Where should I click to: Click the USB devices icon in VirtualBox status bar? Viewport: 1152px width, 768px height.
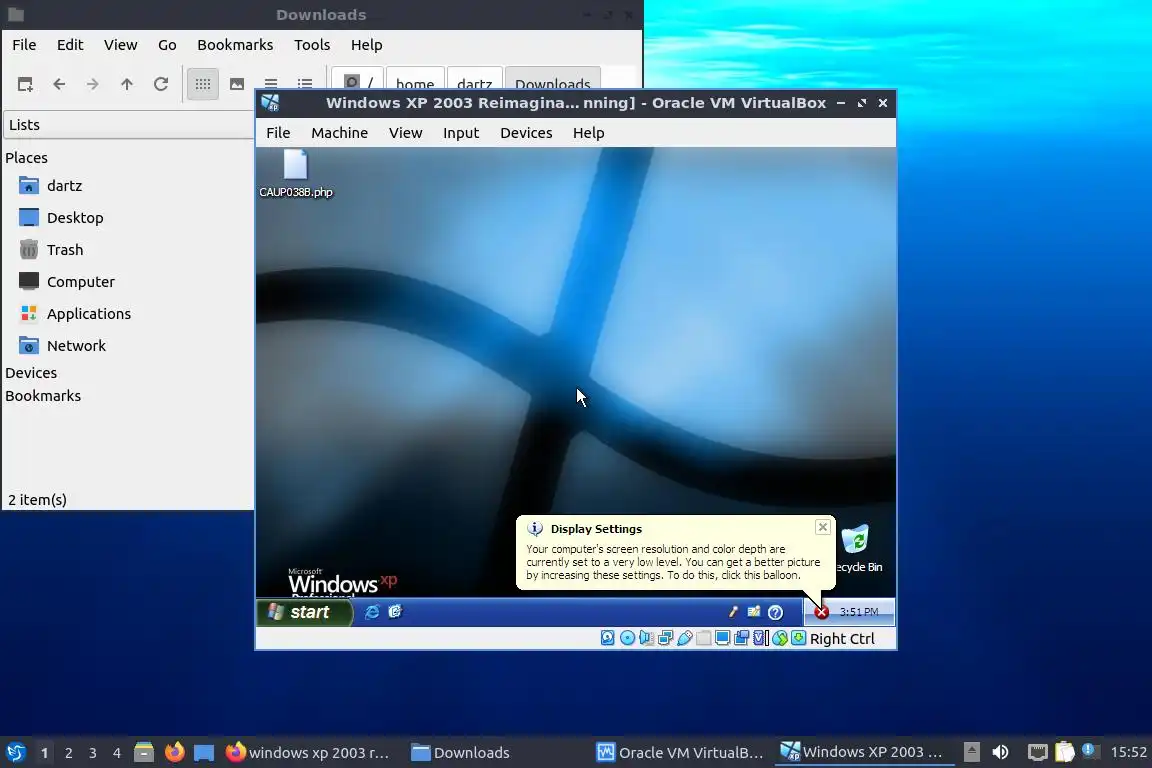click(685, 638)
